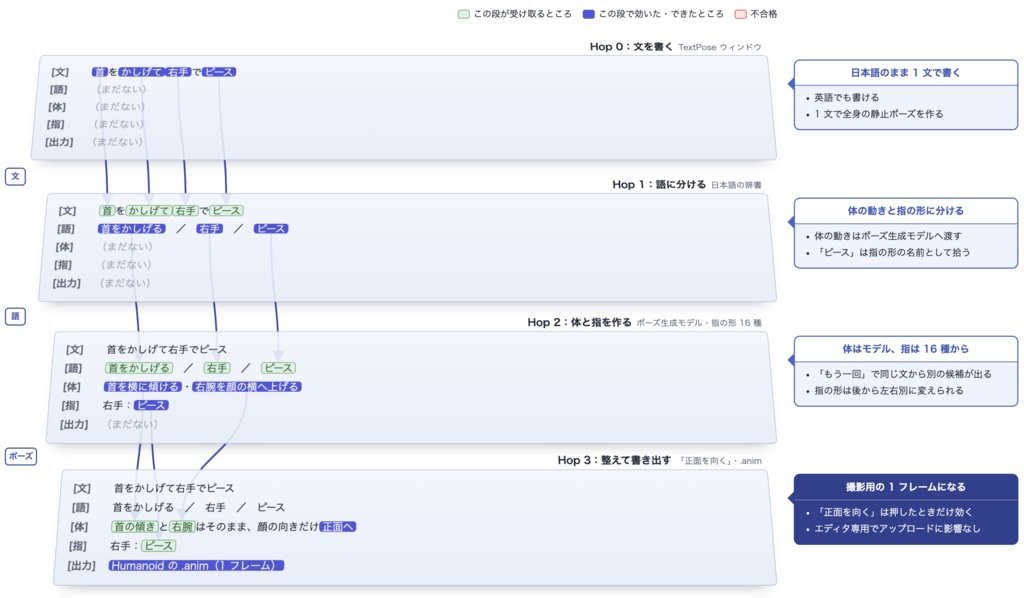The image size is (1024, 598).
Task: Click the 右腕を顔の横へ上げる chip in Hop 2
Action: pyautogui.click(x=247, y=386)
